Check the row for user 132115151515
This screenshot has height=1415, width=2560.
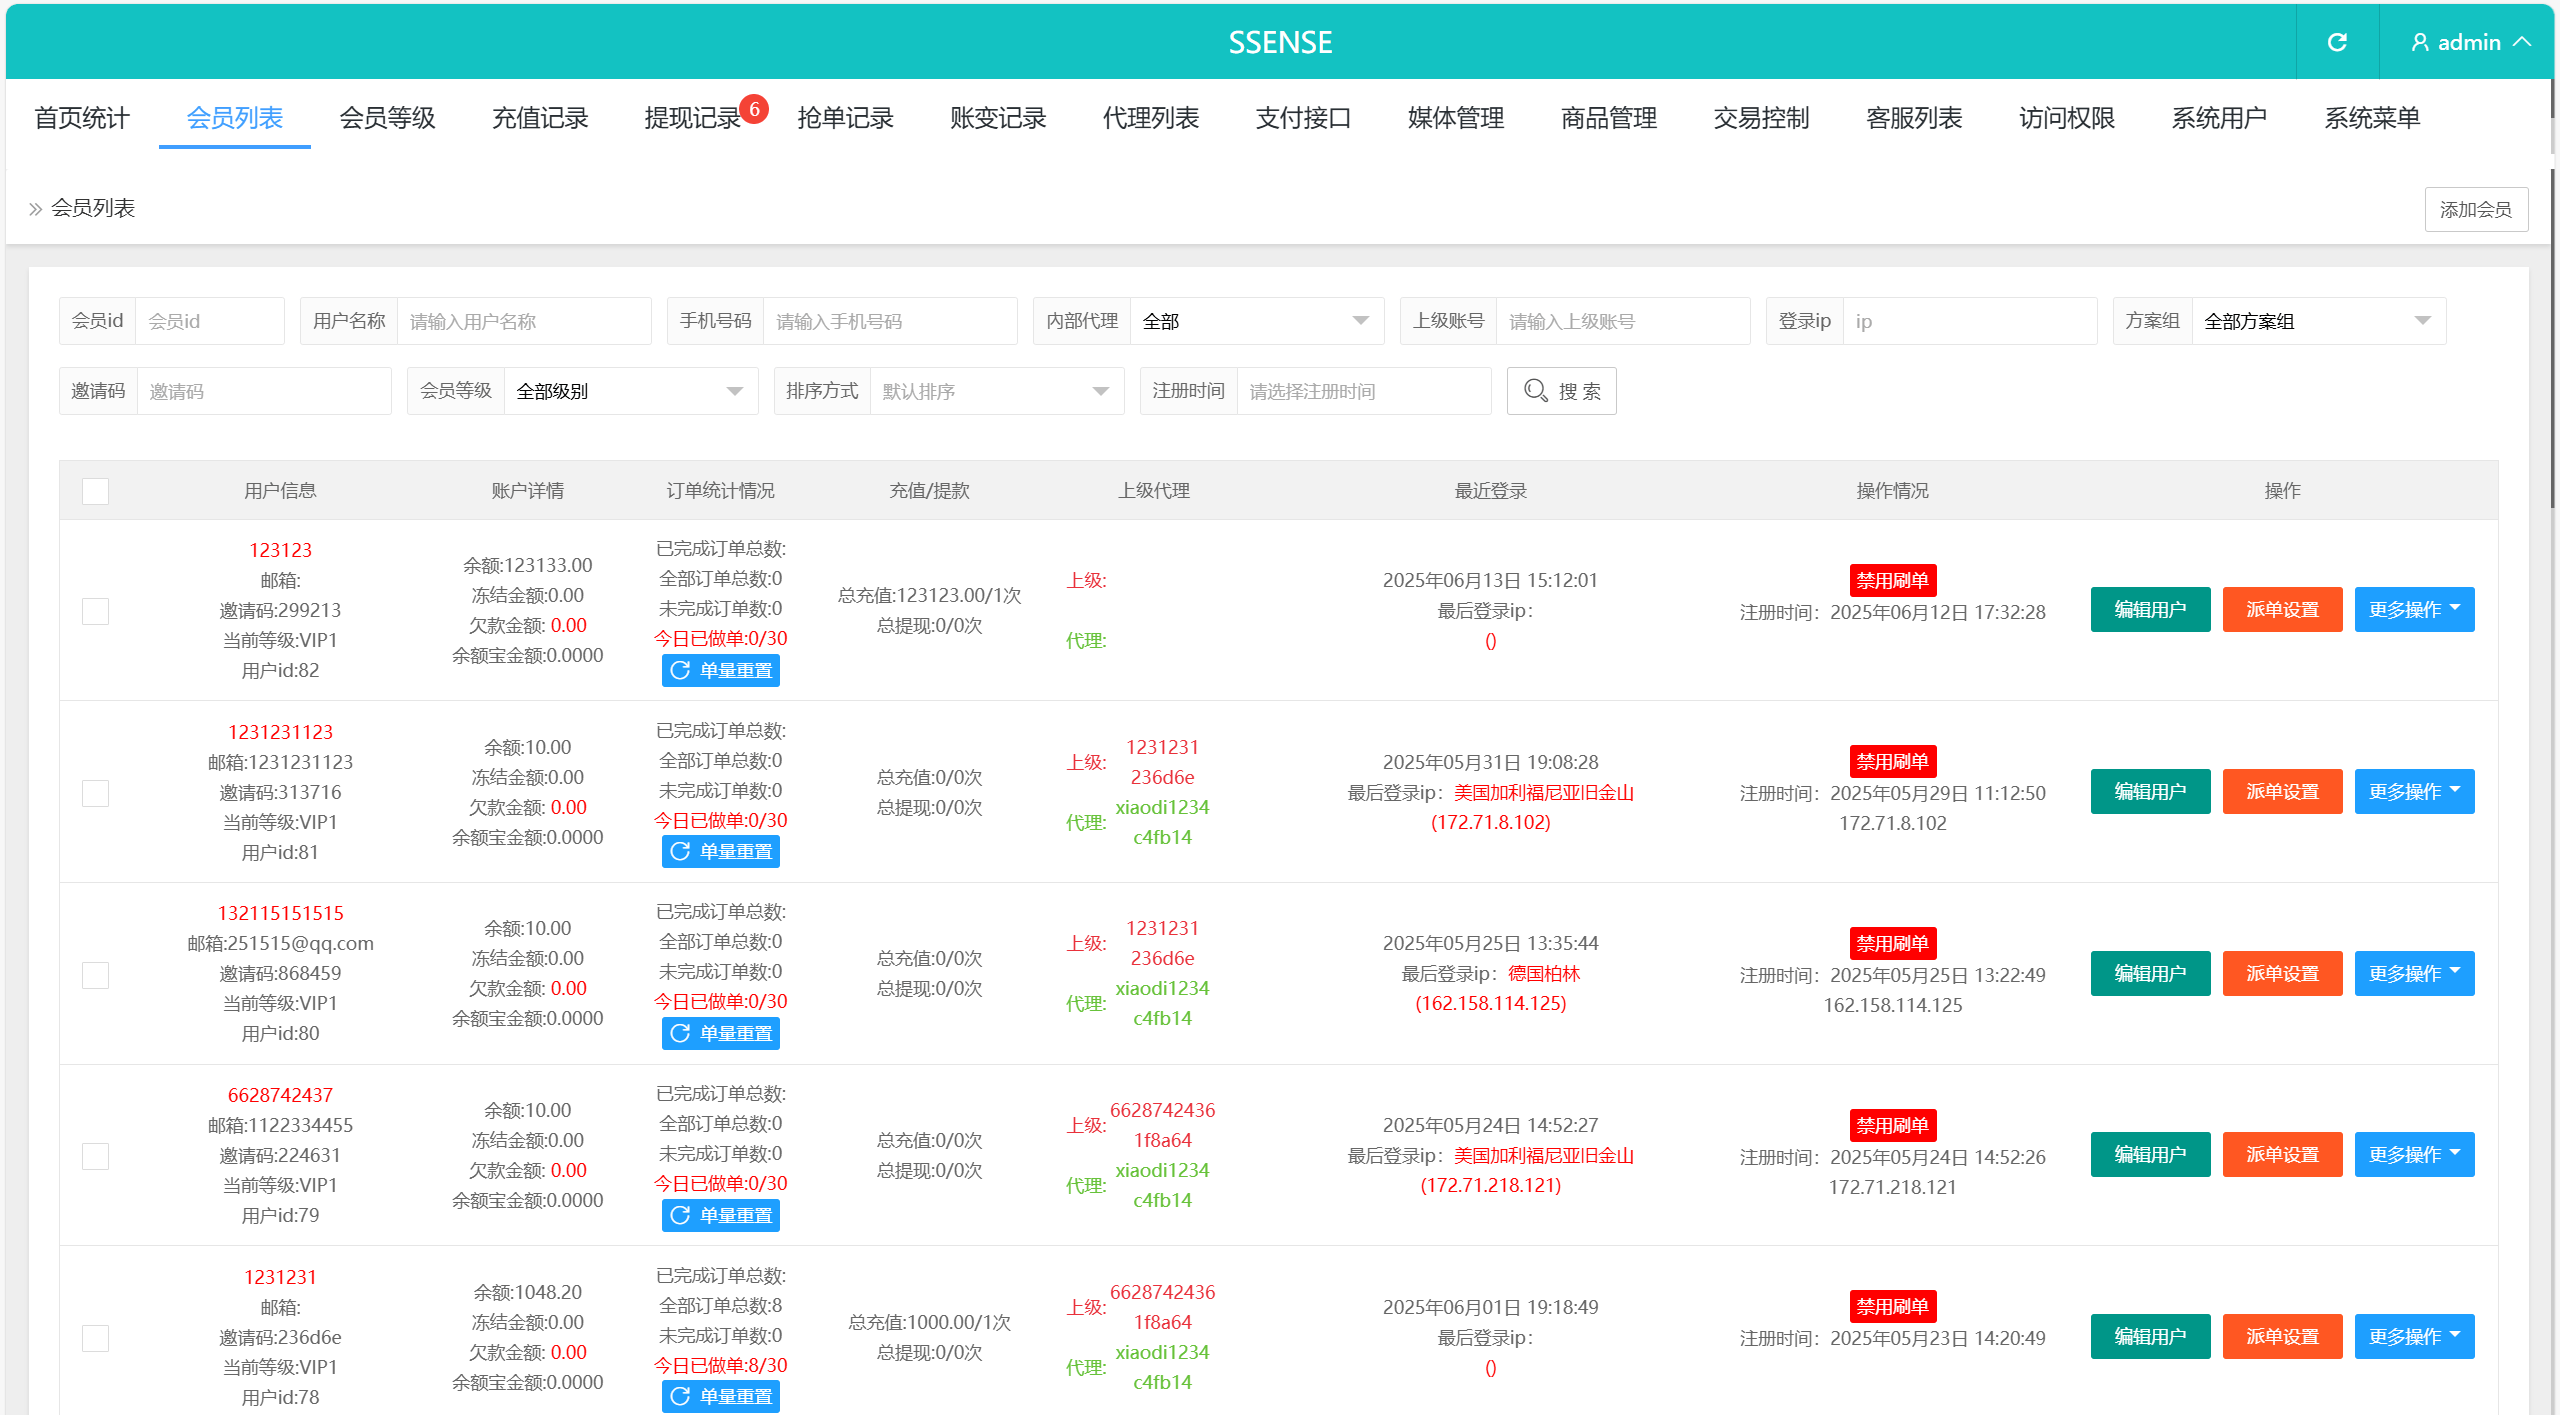(95, 975)
